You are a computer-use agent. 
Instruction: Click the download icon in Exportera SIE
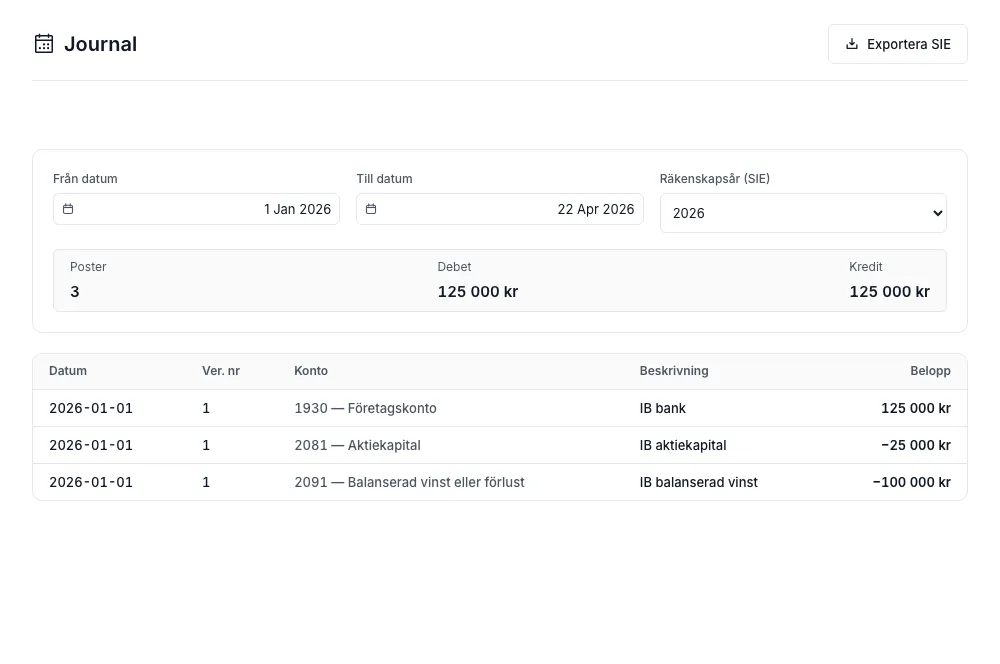pos(851,44)
